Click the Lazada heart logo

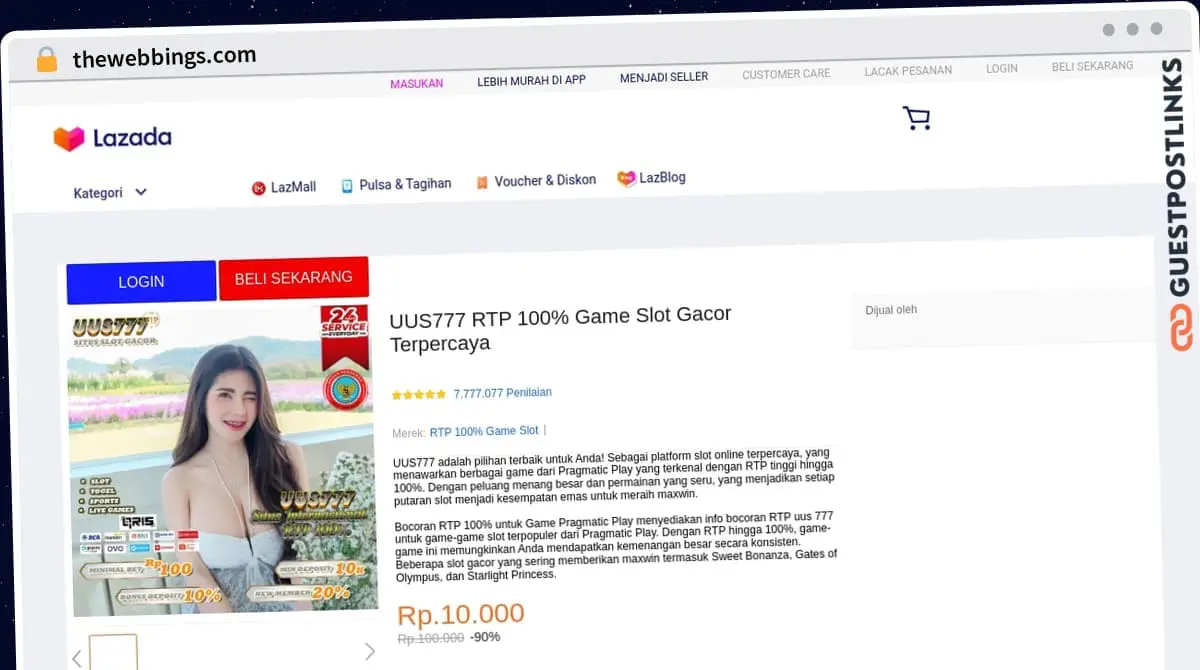coord(69,138)
